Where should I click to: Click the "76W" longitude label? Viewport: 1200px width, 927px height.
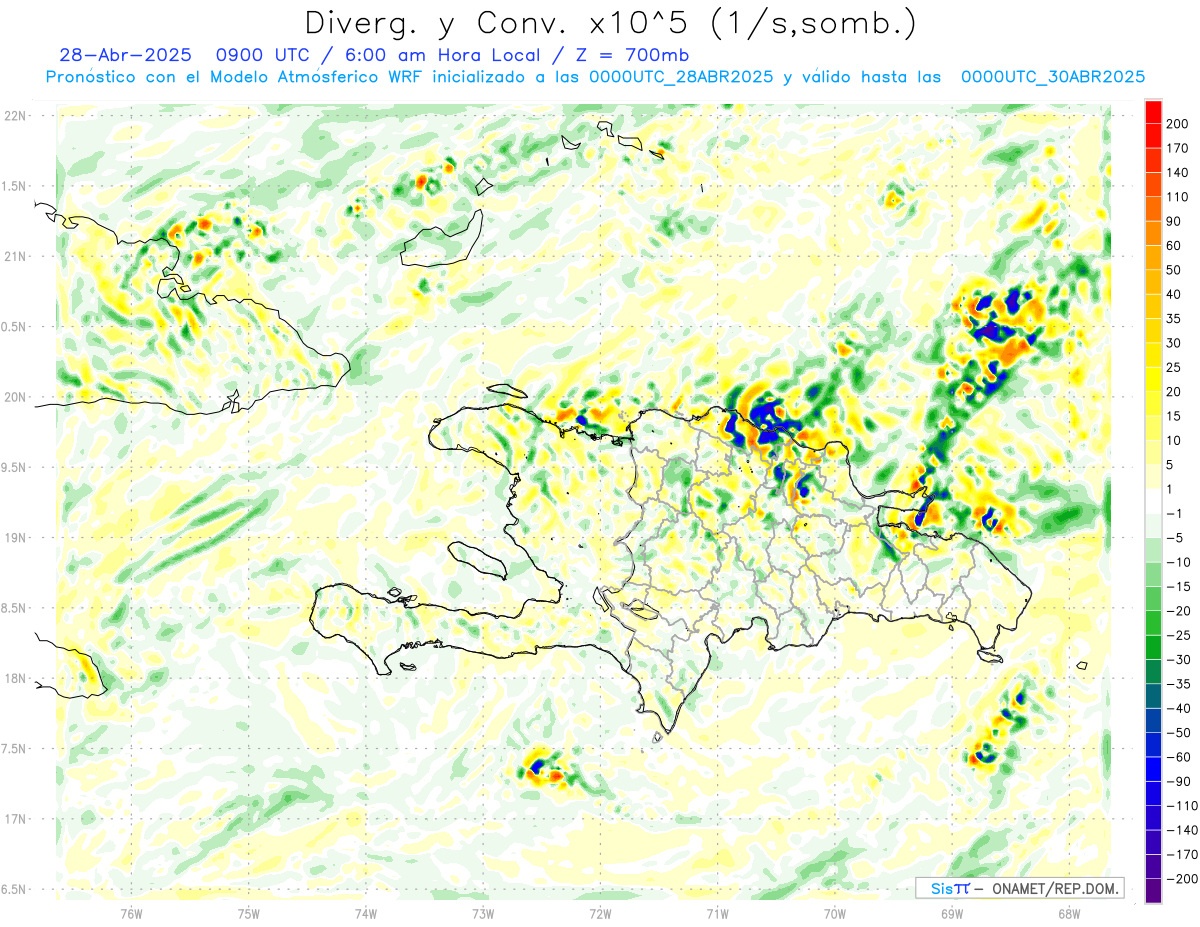click(x=131, y=913)
